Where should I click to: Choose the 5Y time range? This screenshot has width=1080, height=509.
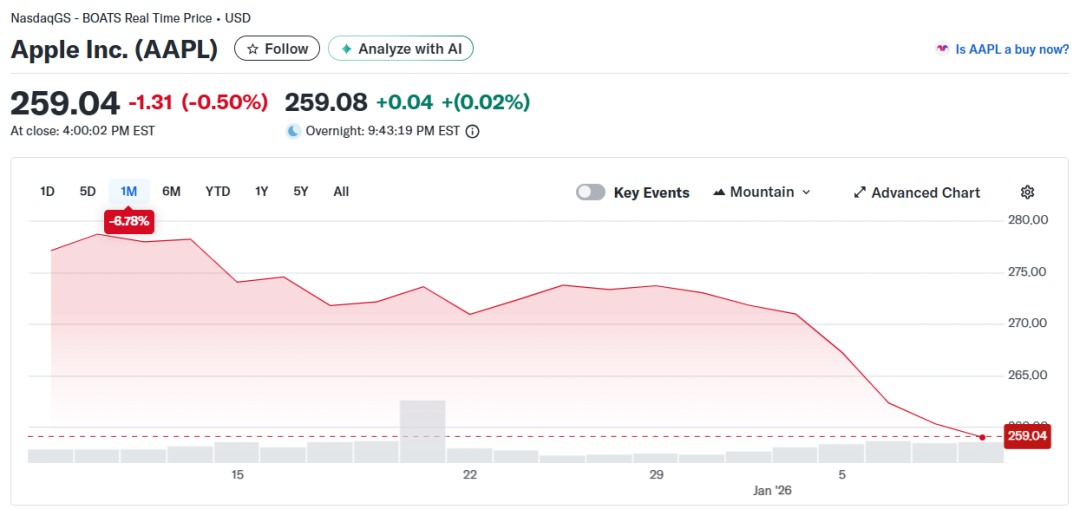point(301,191)
